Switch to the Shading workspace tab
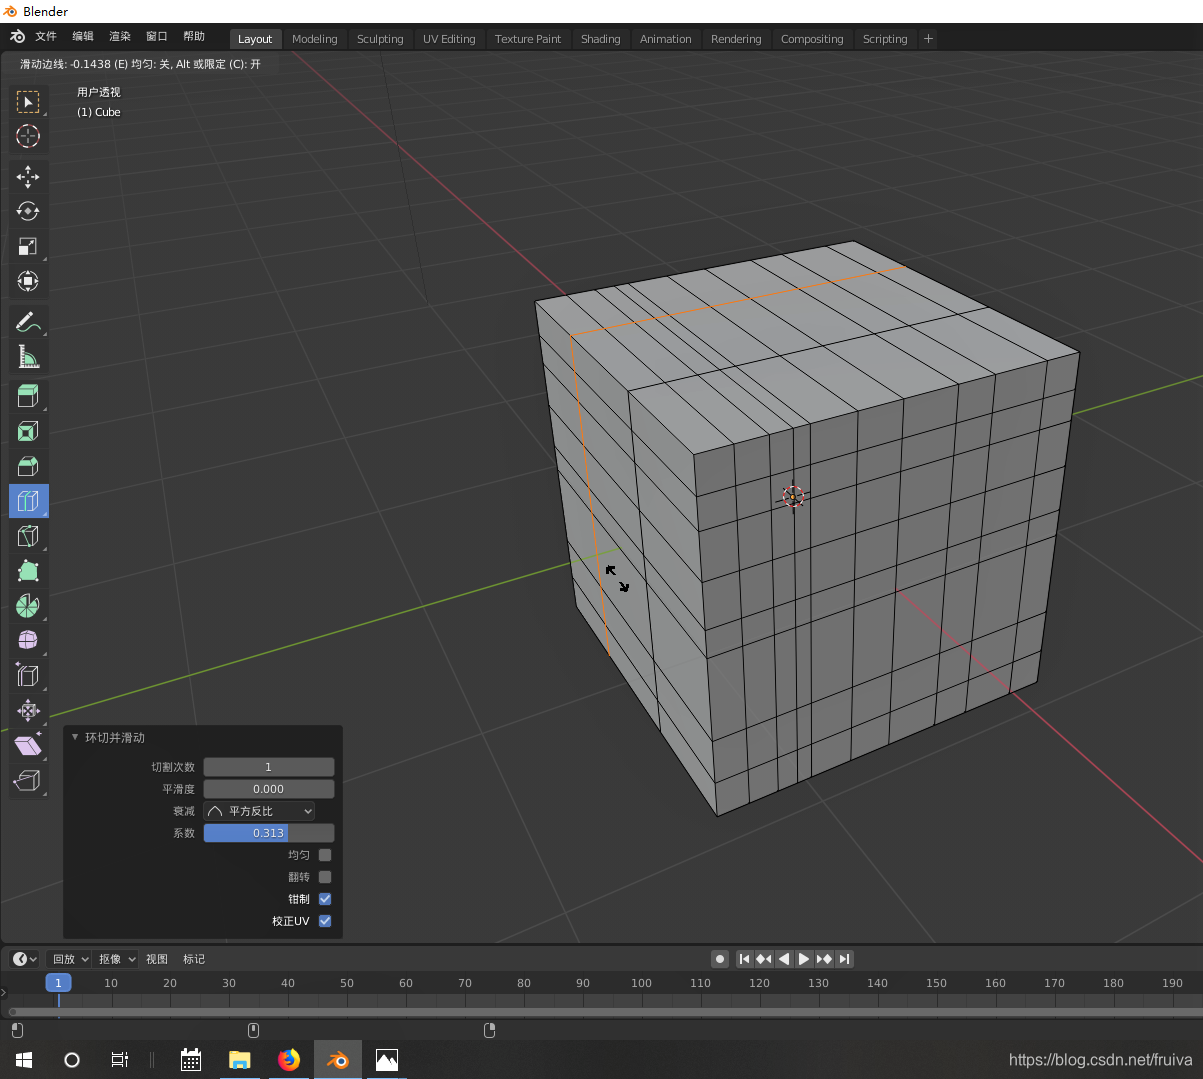This screenshot has height=1079, width=1203. point(601,39)
